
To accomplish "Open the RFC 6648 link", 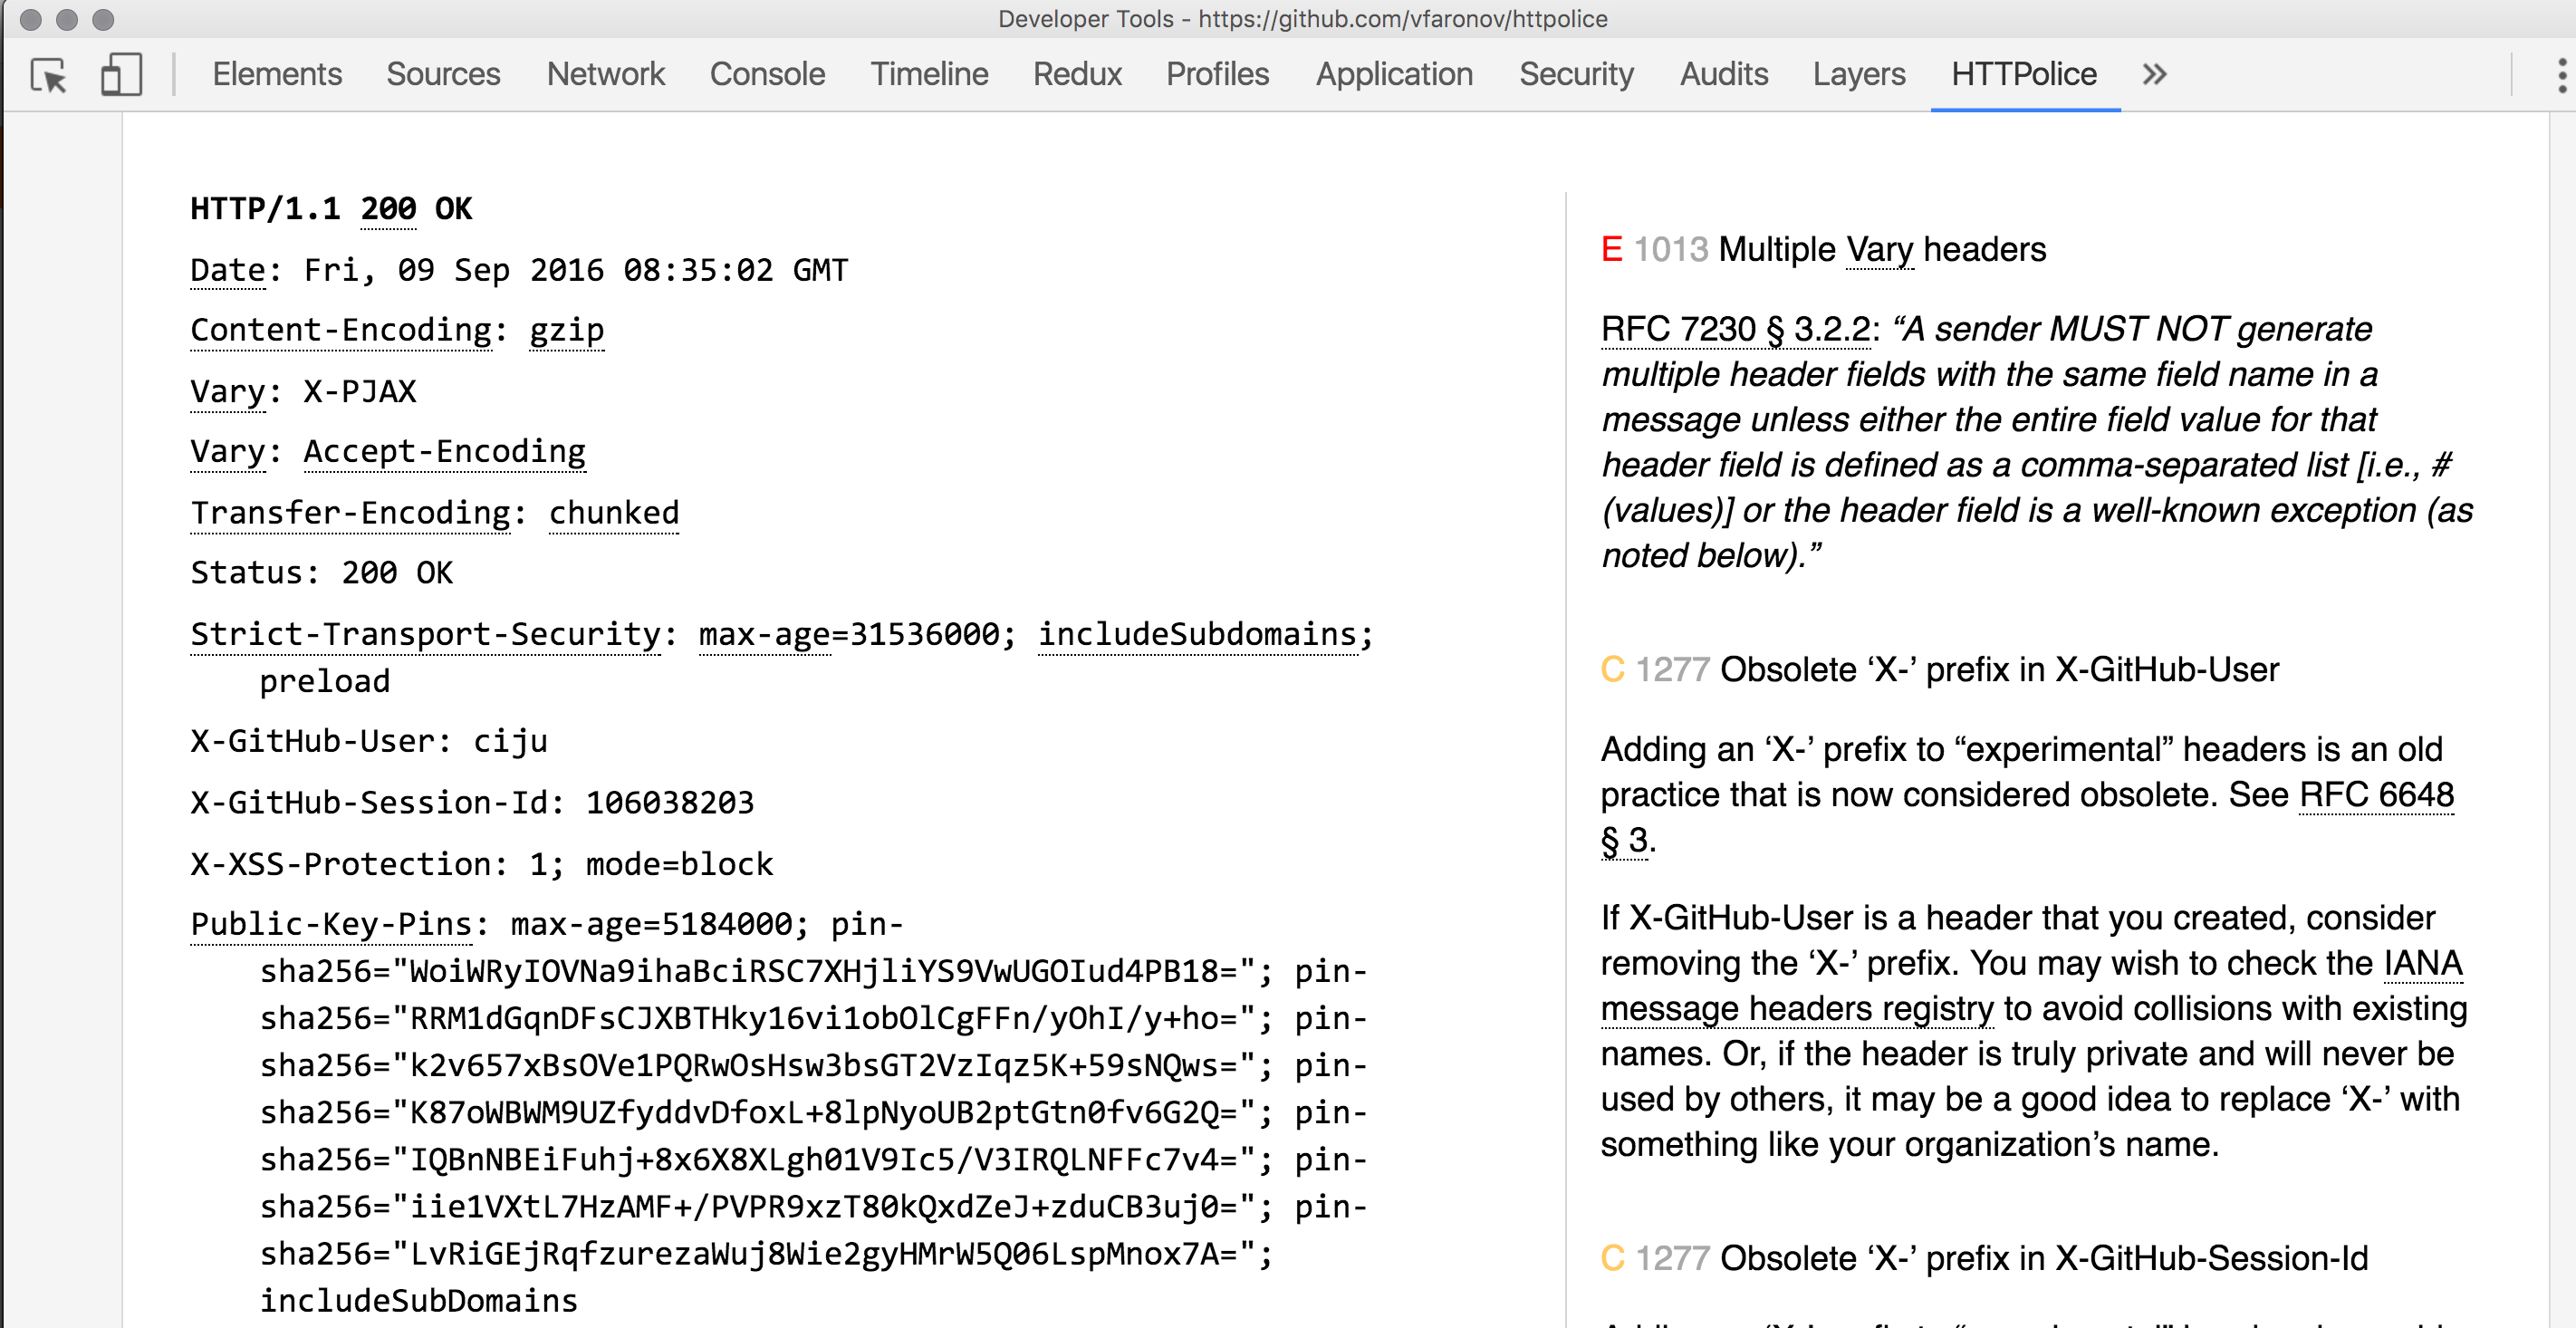I will [x=2376, y=795].
